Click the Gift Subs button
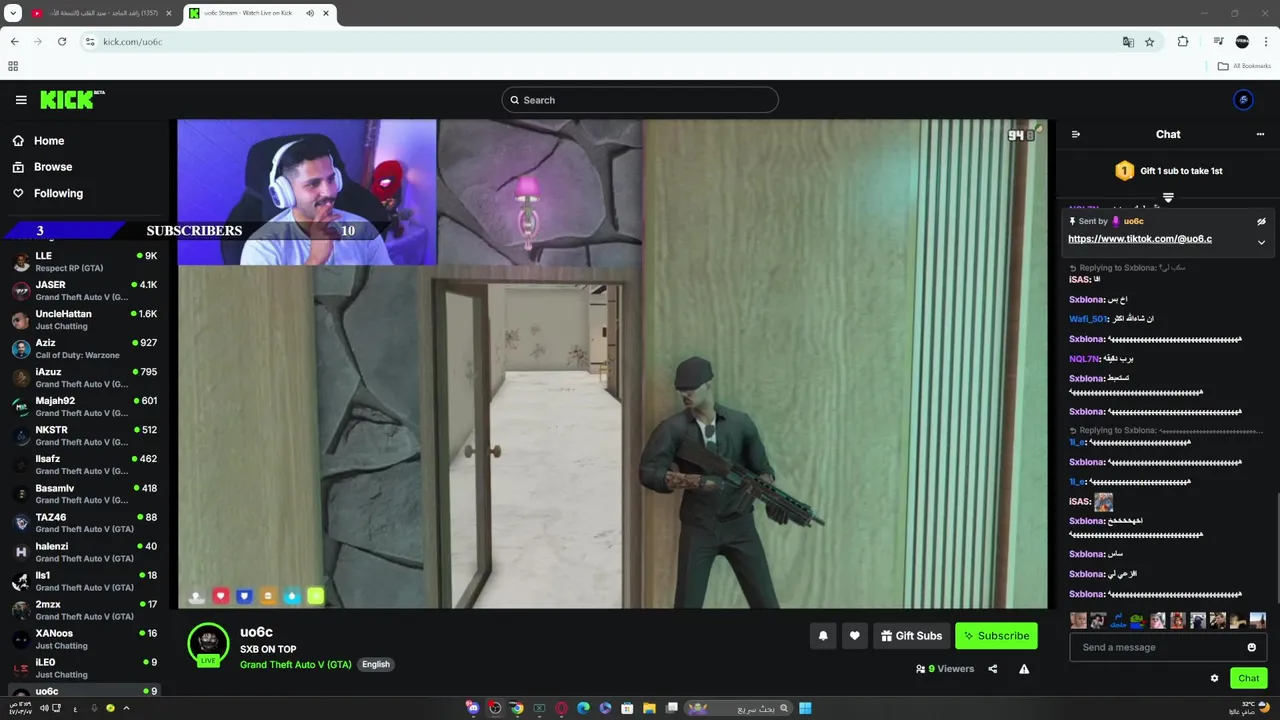1280x720 pixels. (x=911, y=636)
